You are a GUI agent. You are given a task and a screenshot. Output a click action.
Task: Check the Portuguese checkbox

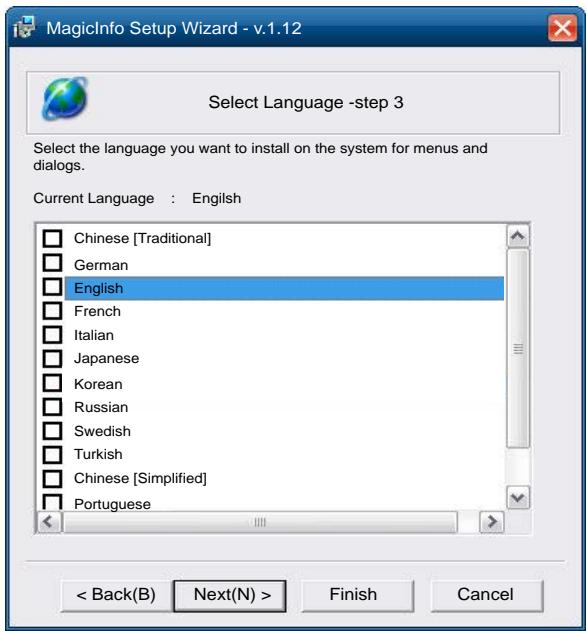coord(52,502)
